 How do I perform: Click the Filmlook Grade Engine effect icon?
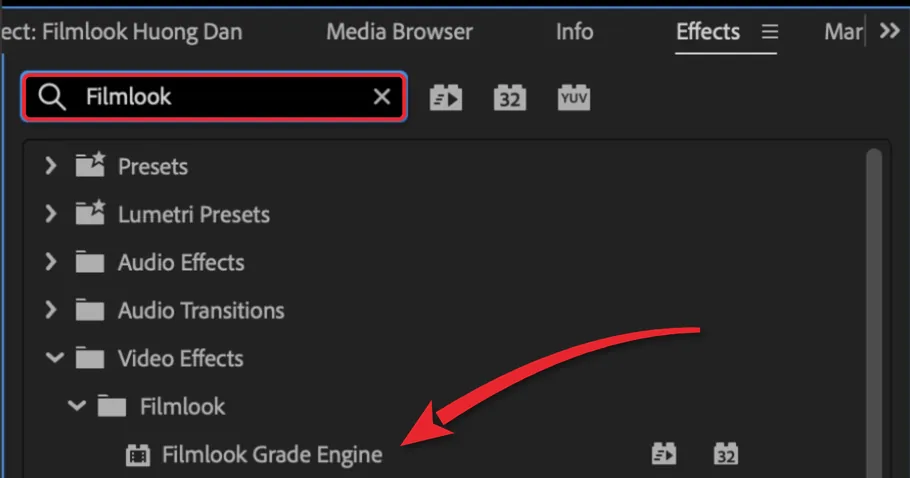pos(138,455)
